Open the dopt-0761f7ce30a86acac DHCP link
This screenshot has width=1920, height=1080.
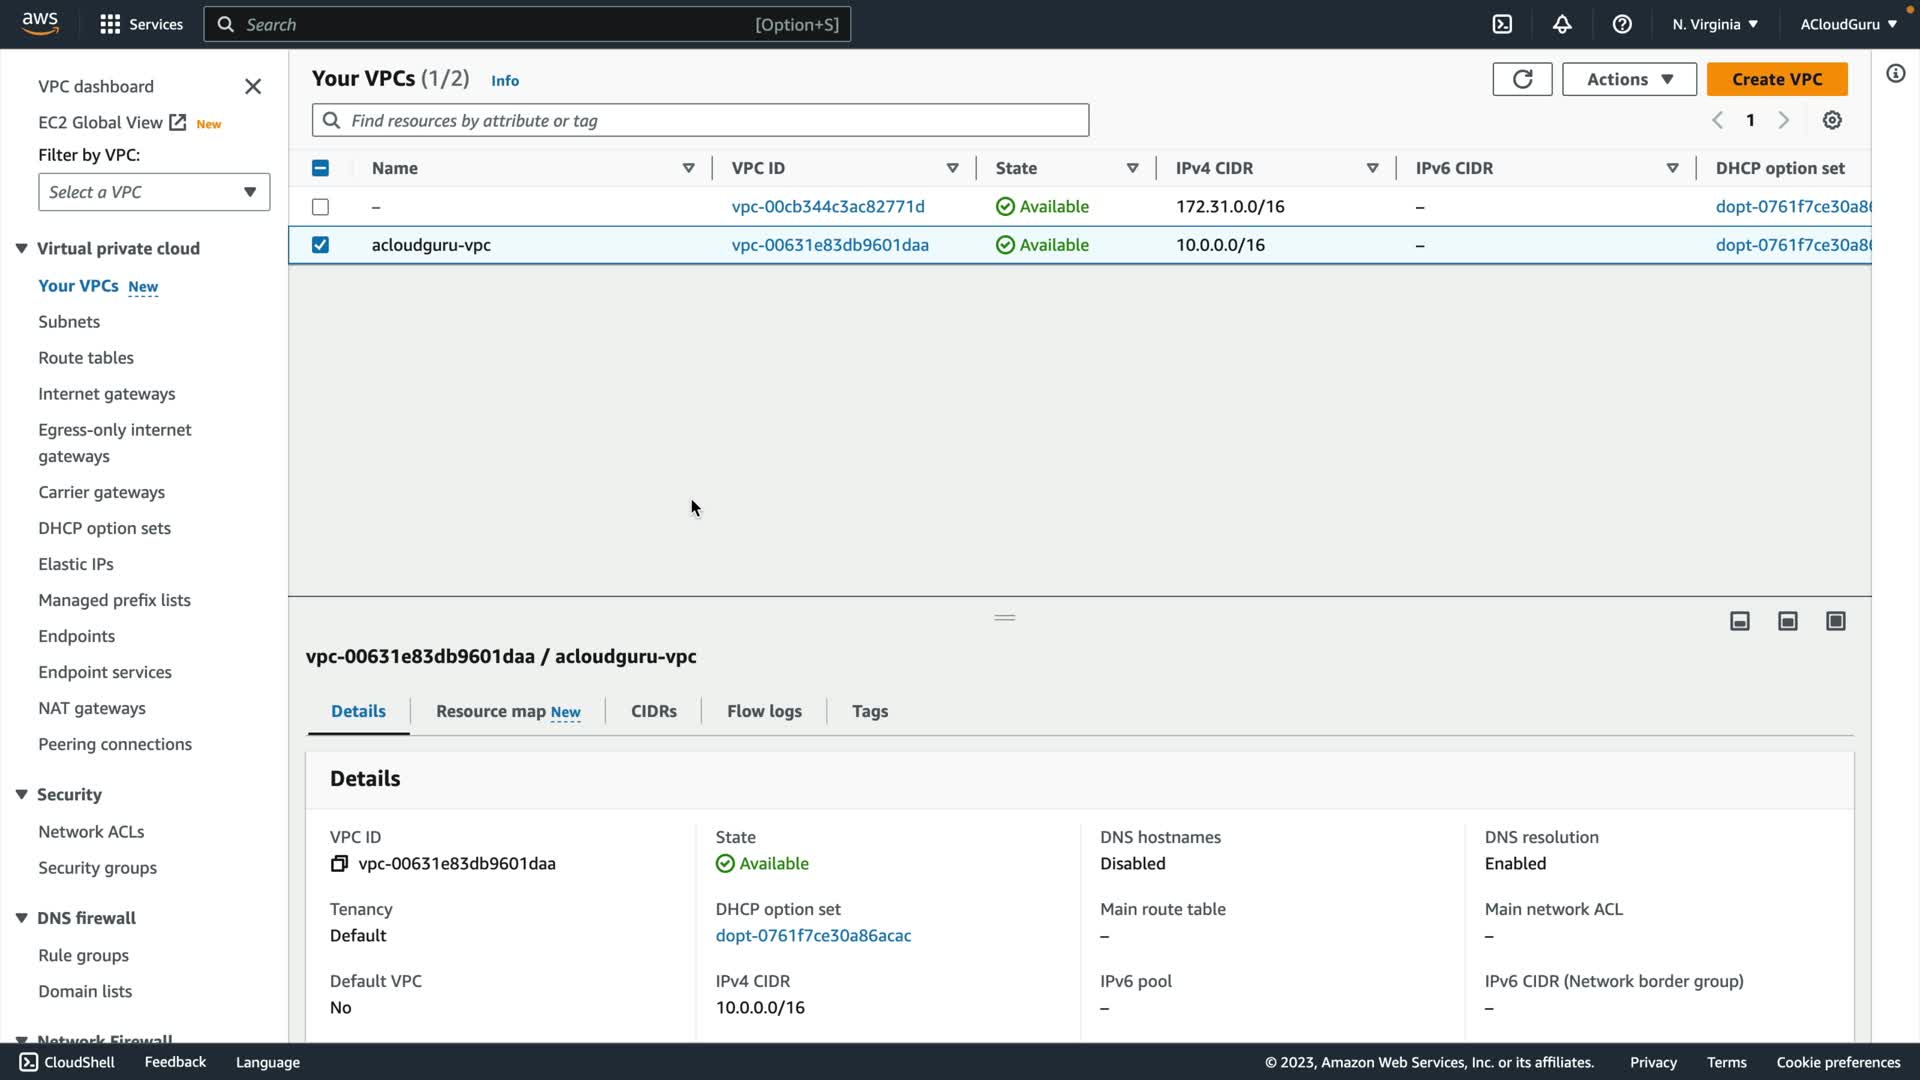click(813, 936)
